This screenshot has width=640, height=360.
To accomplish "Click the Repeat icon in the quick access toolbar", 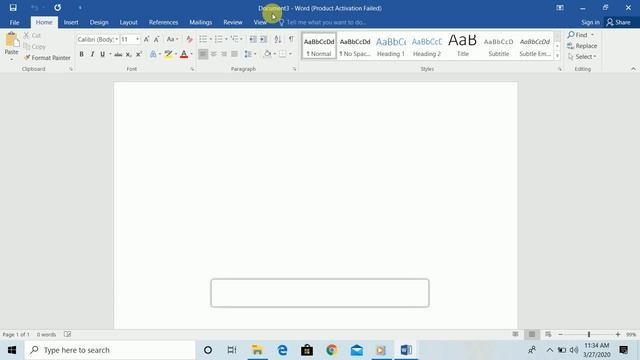I will 58,8.
